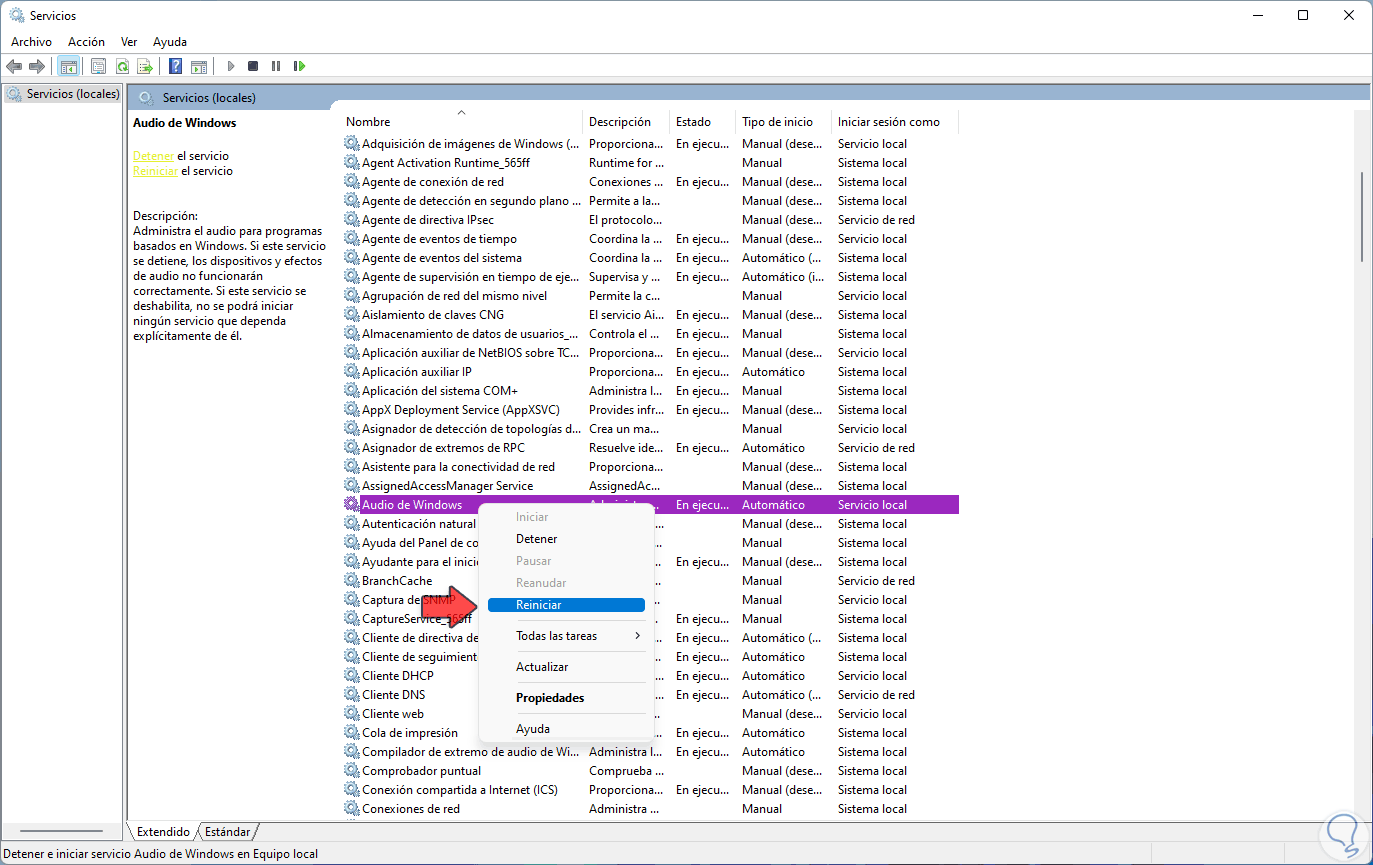Switch to the Estándar tab
The height and width of the screenshot is (865, 1373).
(x=228, y=832)
